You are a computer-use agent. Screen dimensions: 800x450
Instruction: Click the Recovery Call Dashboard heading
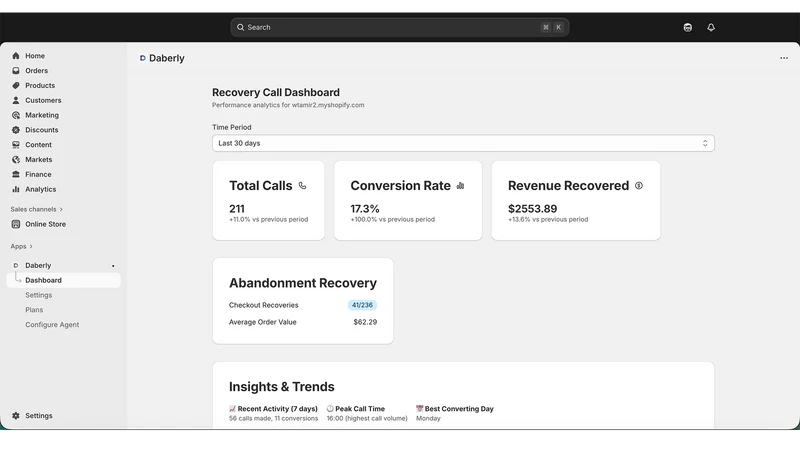click(x=276, y=92)
